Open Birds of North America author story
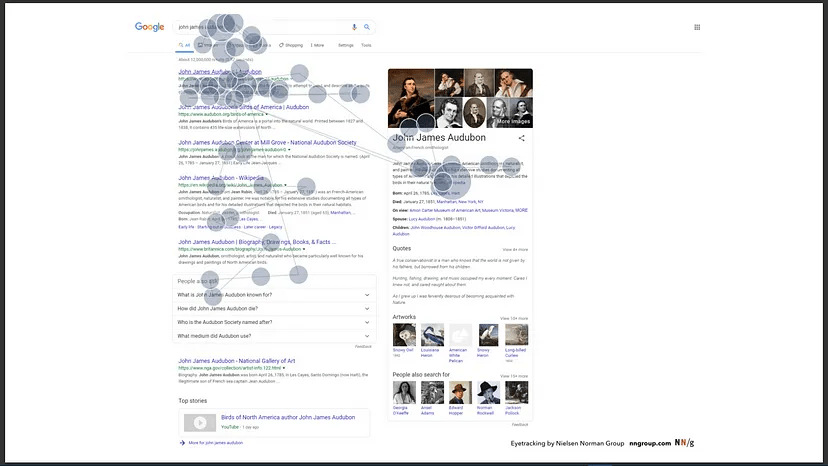The image size is (828, 466). (x=288, y=417)
